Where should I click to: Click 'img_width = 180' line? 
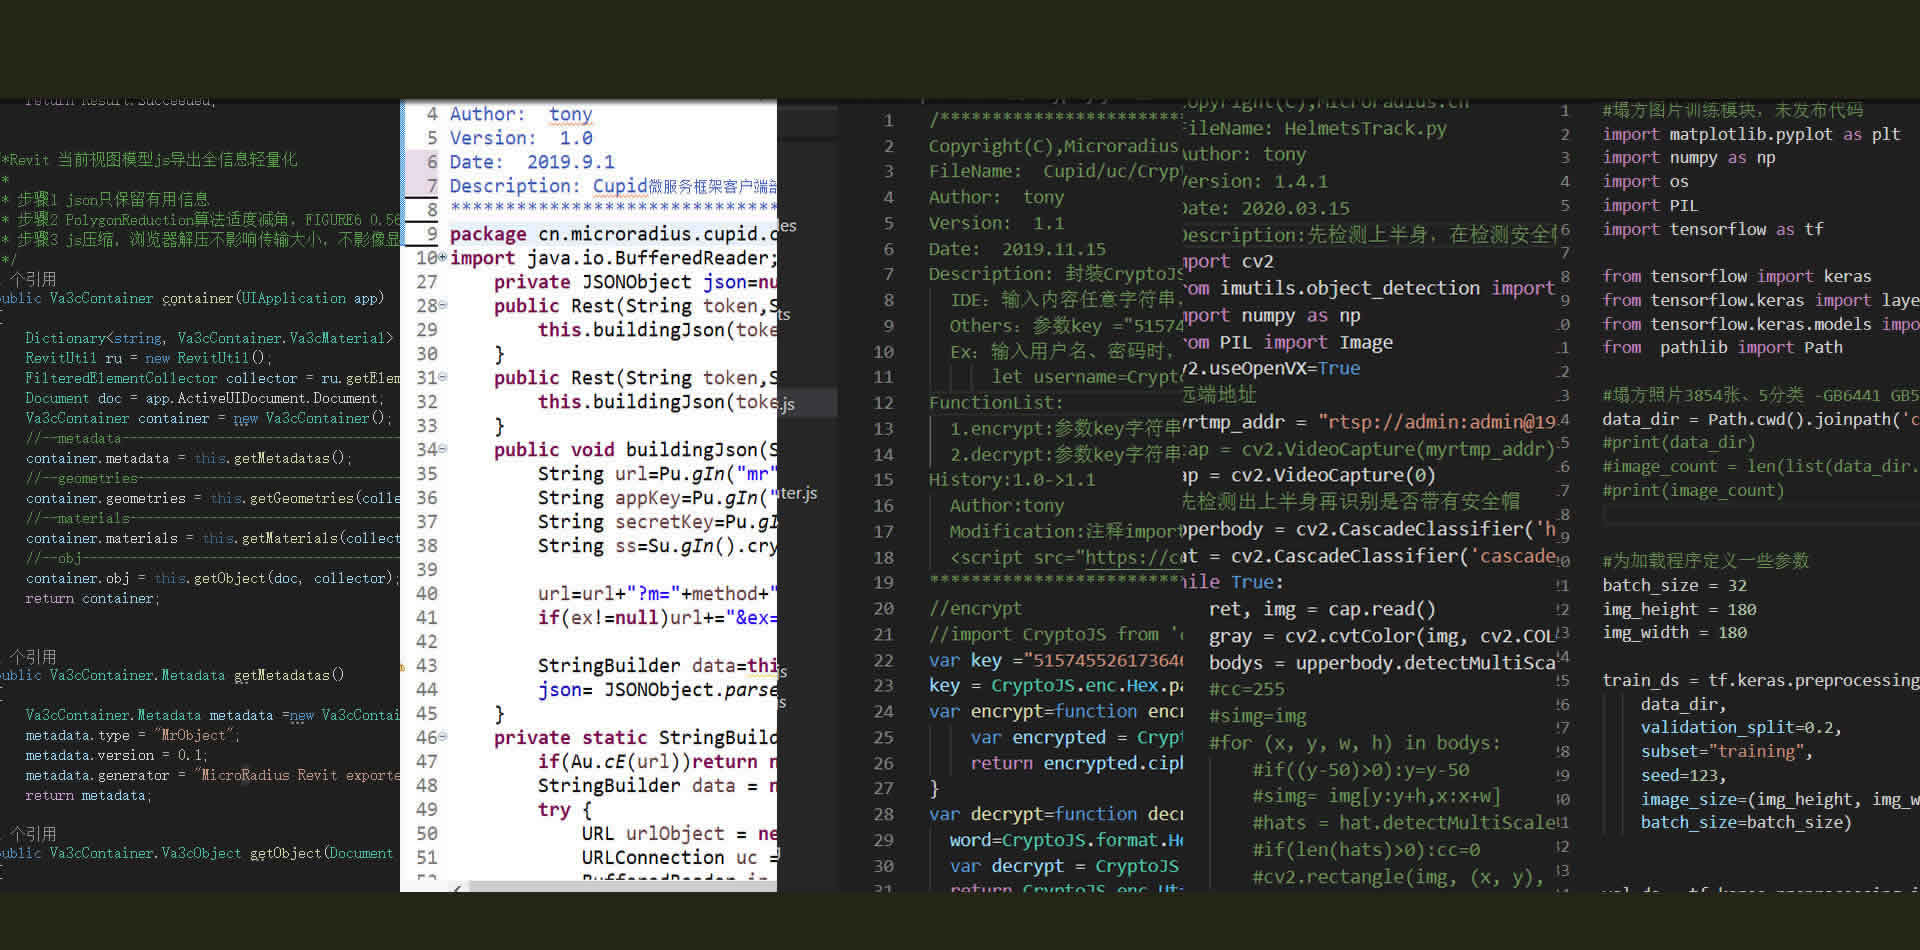tap(1674, 633)
